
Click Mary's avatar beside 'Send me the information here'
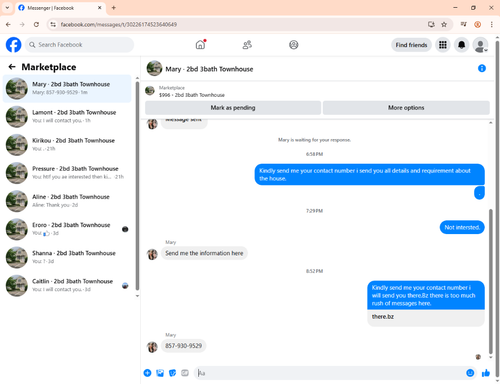tap(152, 254)
